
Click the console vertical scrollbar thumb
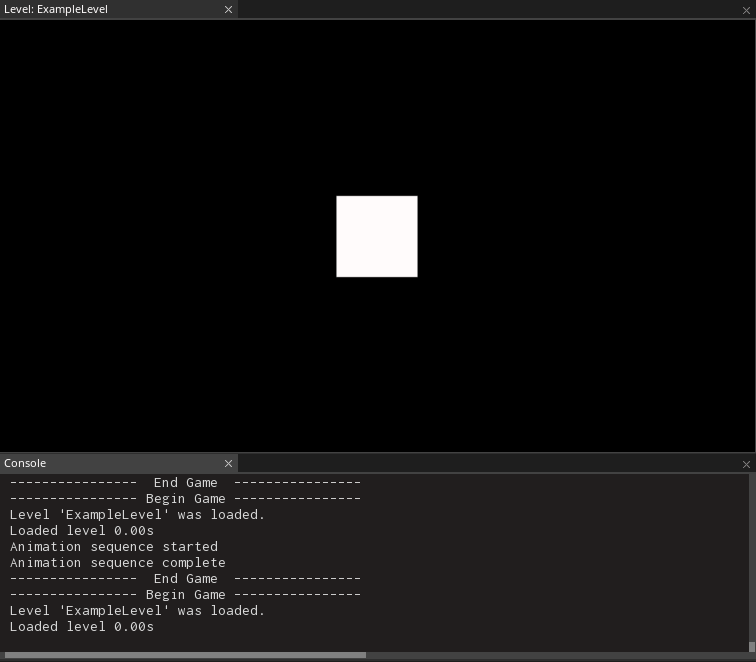(752, 647)
